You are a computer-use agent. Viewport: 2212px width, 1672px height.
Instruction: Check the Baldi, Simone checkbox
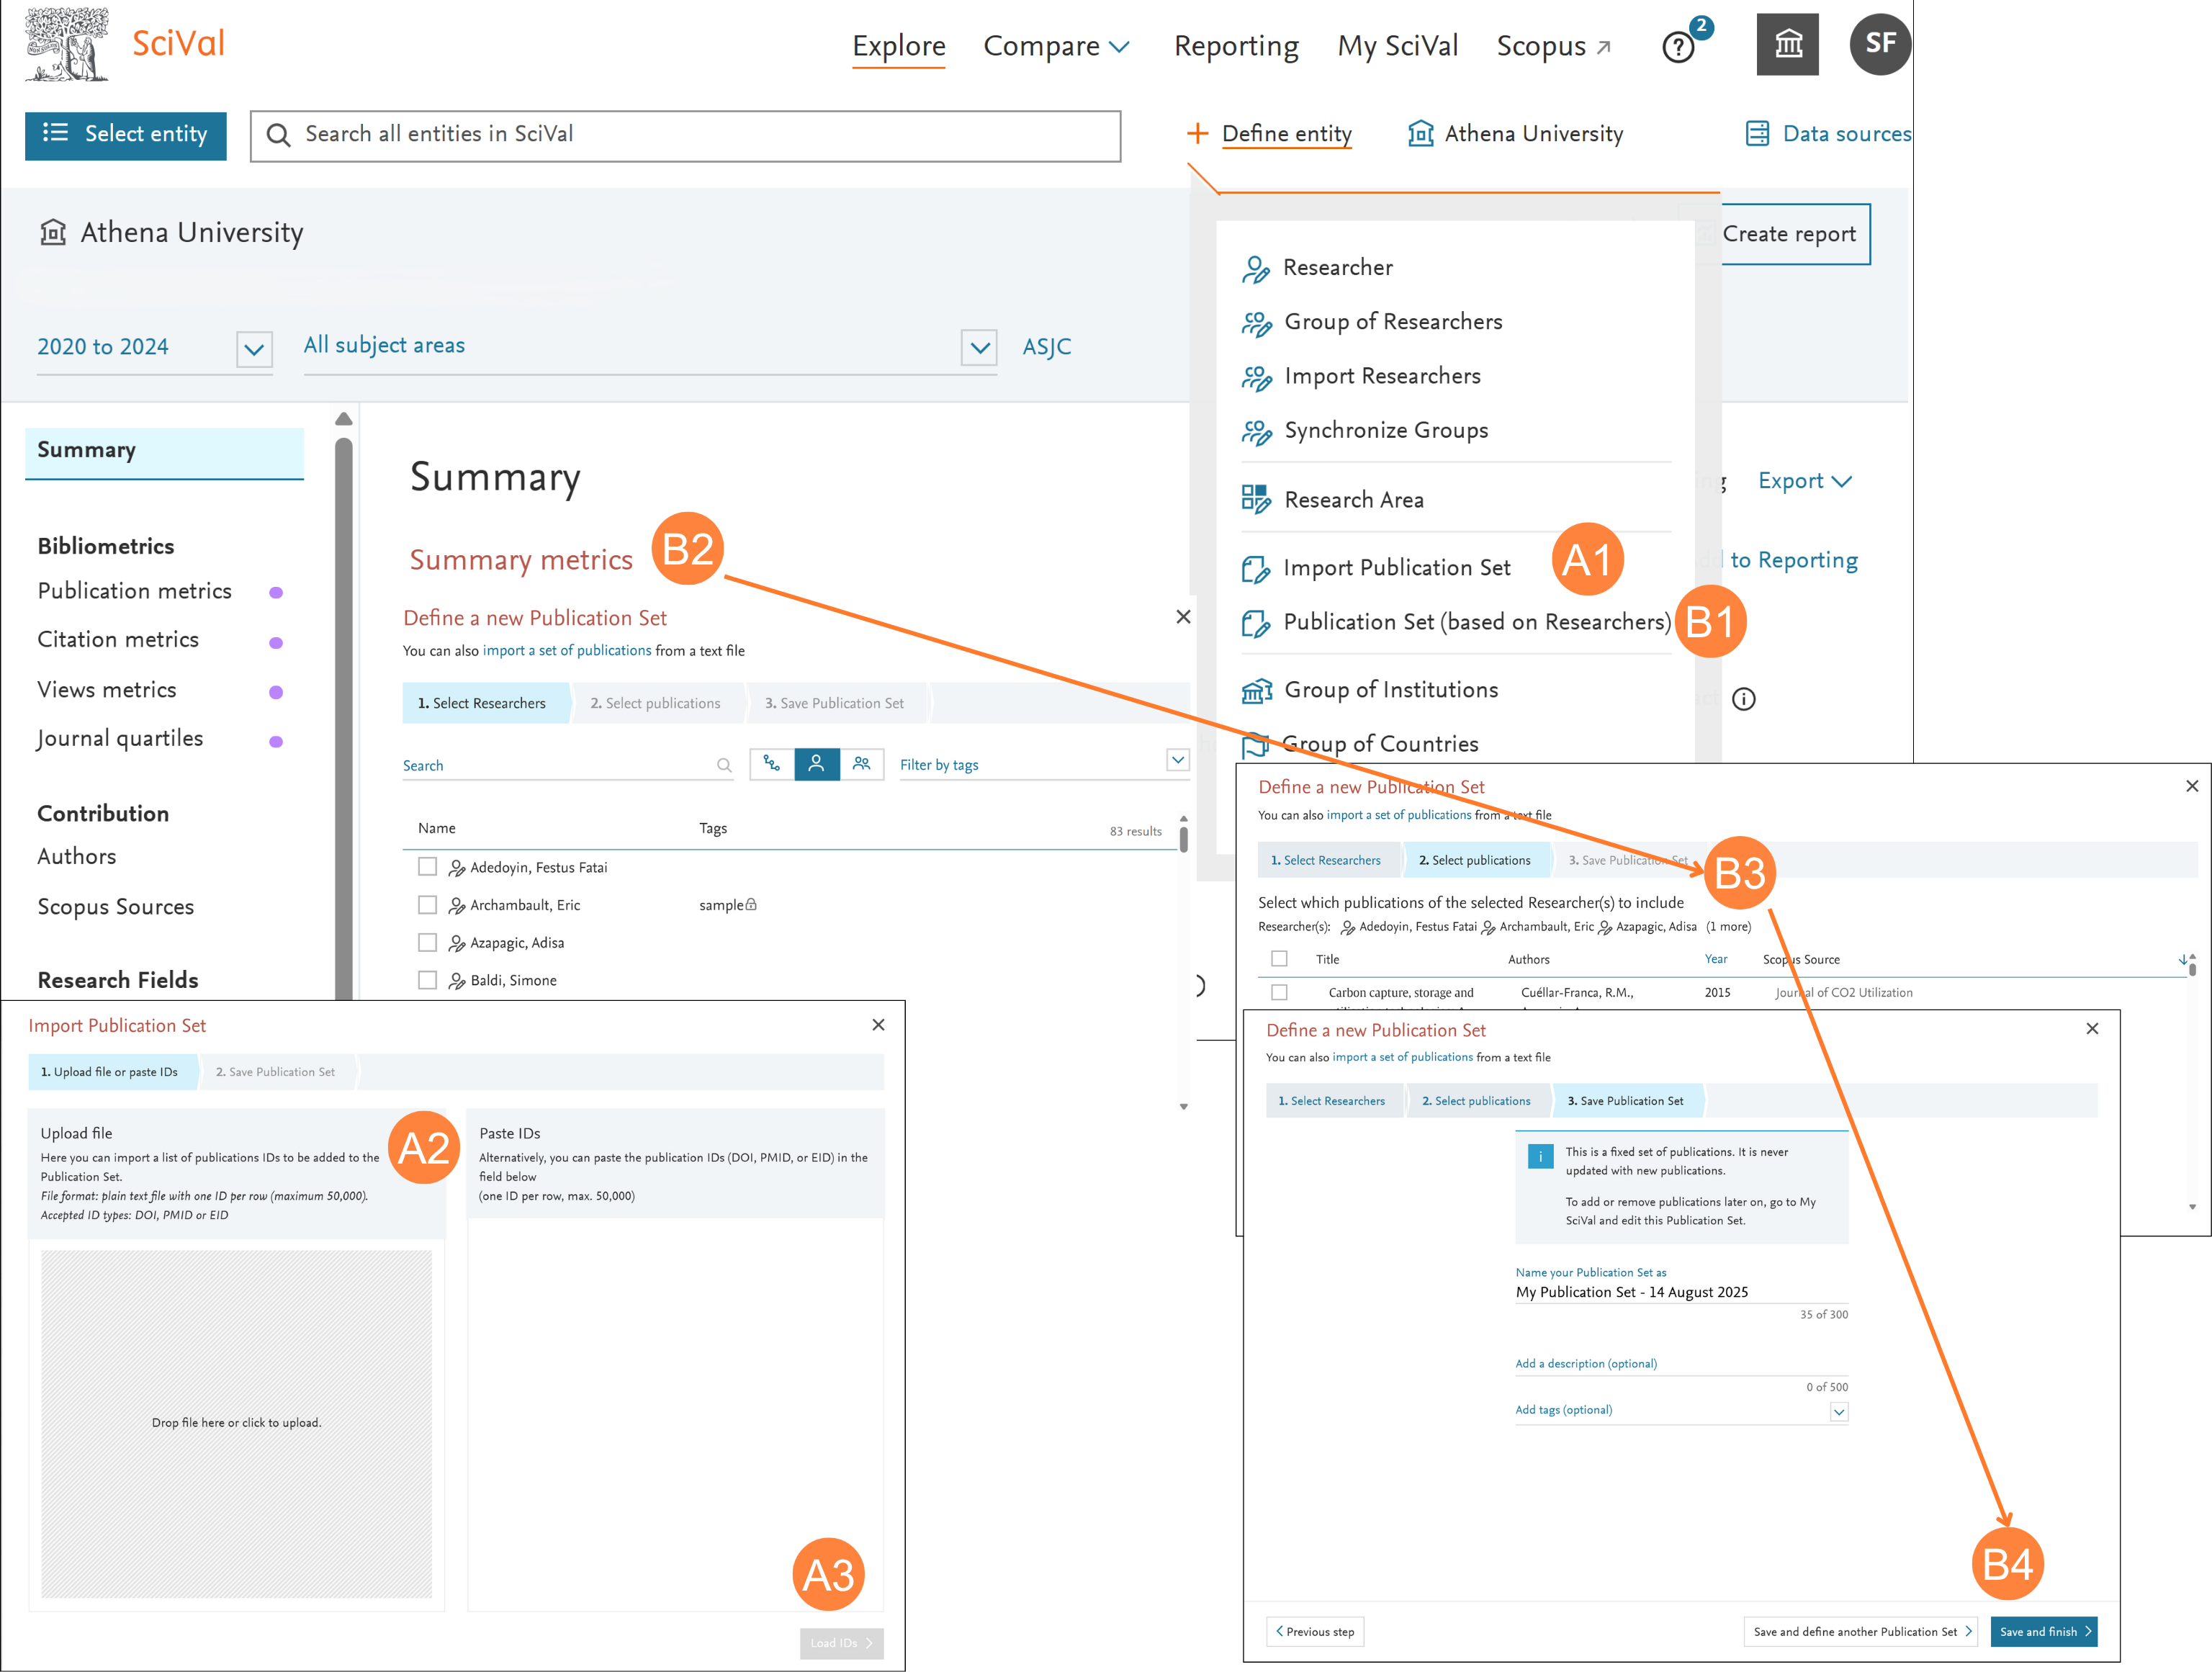[427, 980]
